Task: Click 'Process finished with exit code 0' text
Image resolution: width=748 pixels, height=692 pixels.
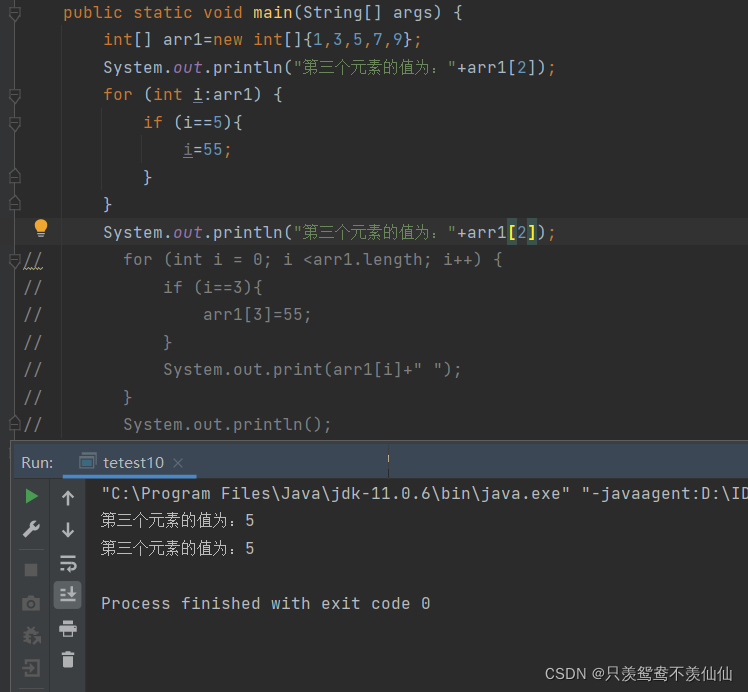Action: (x=266, y=604)
